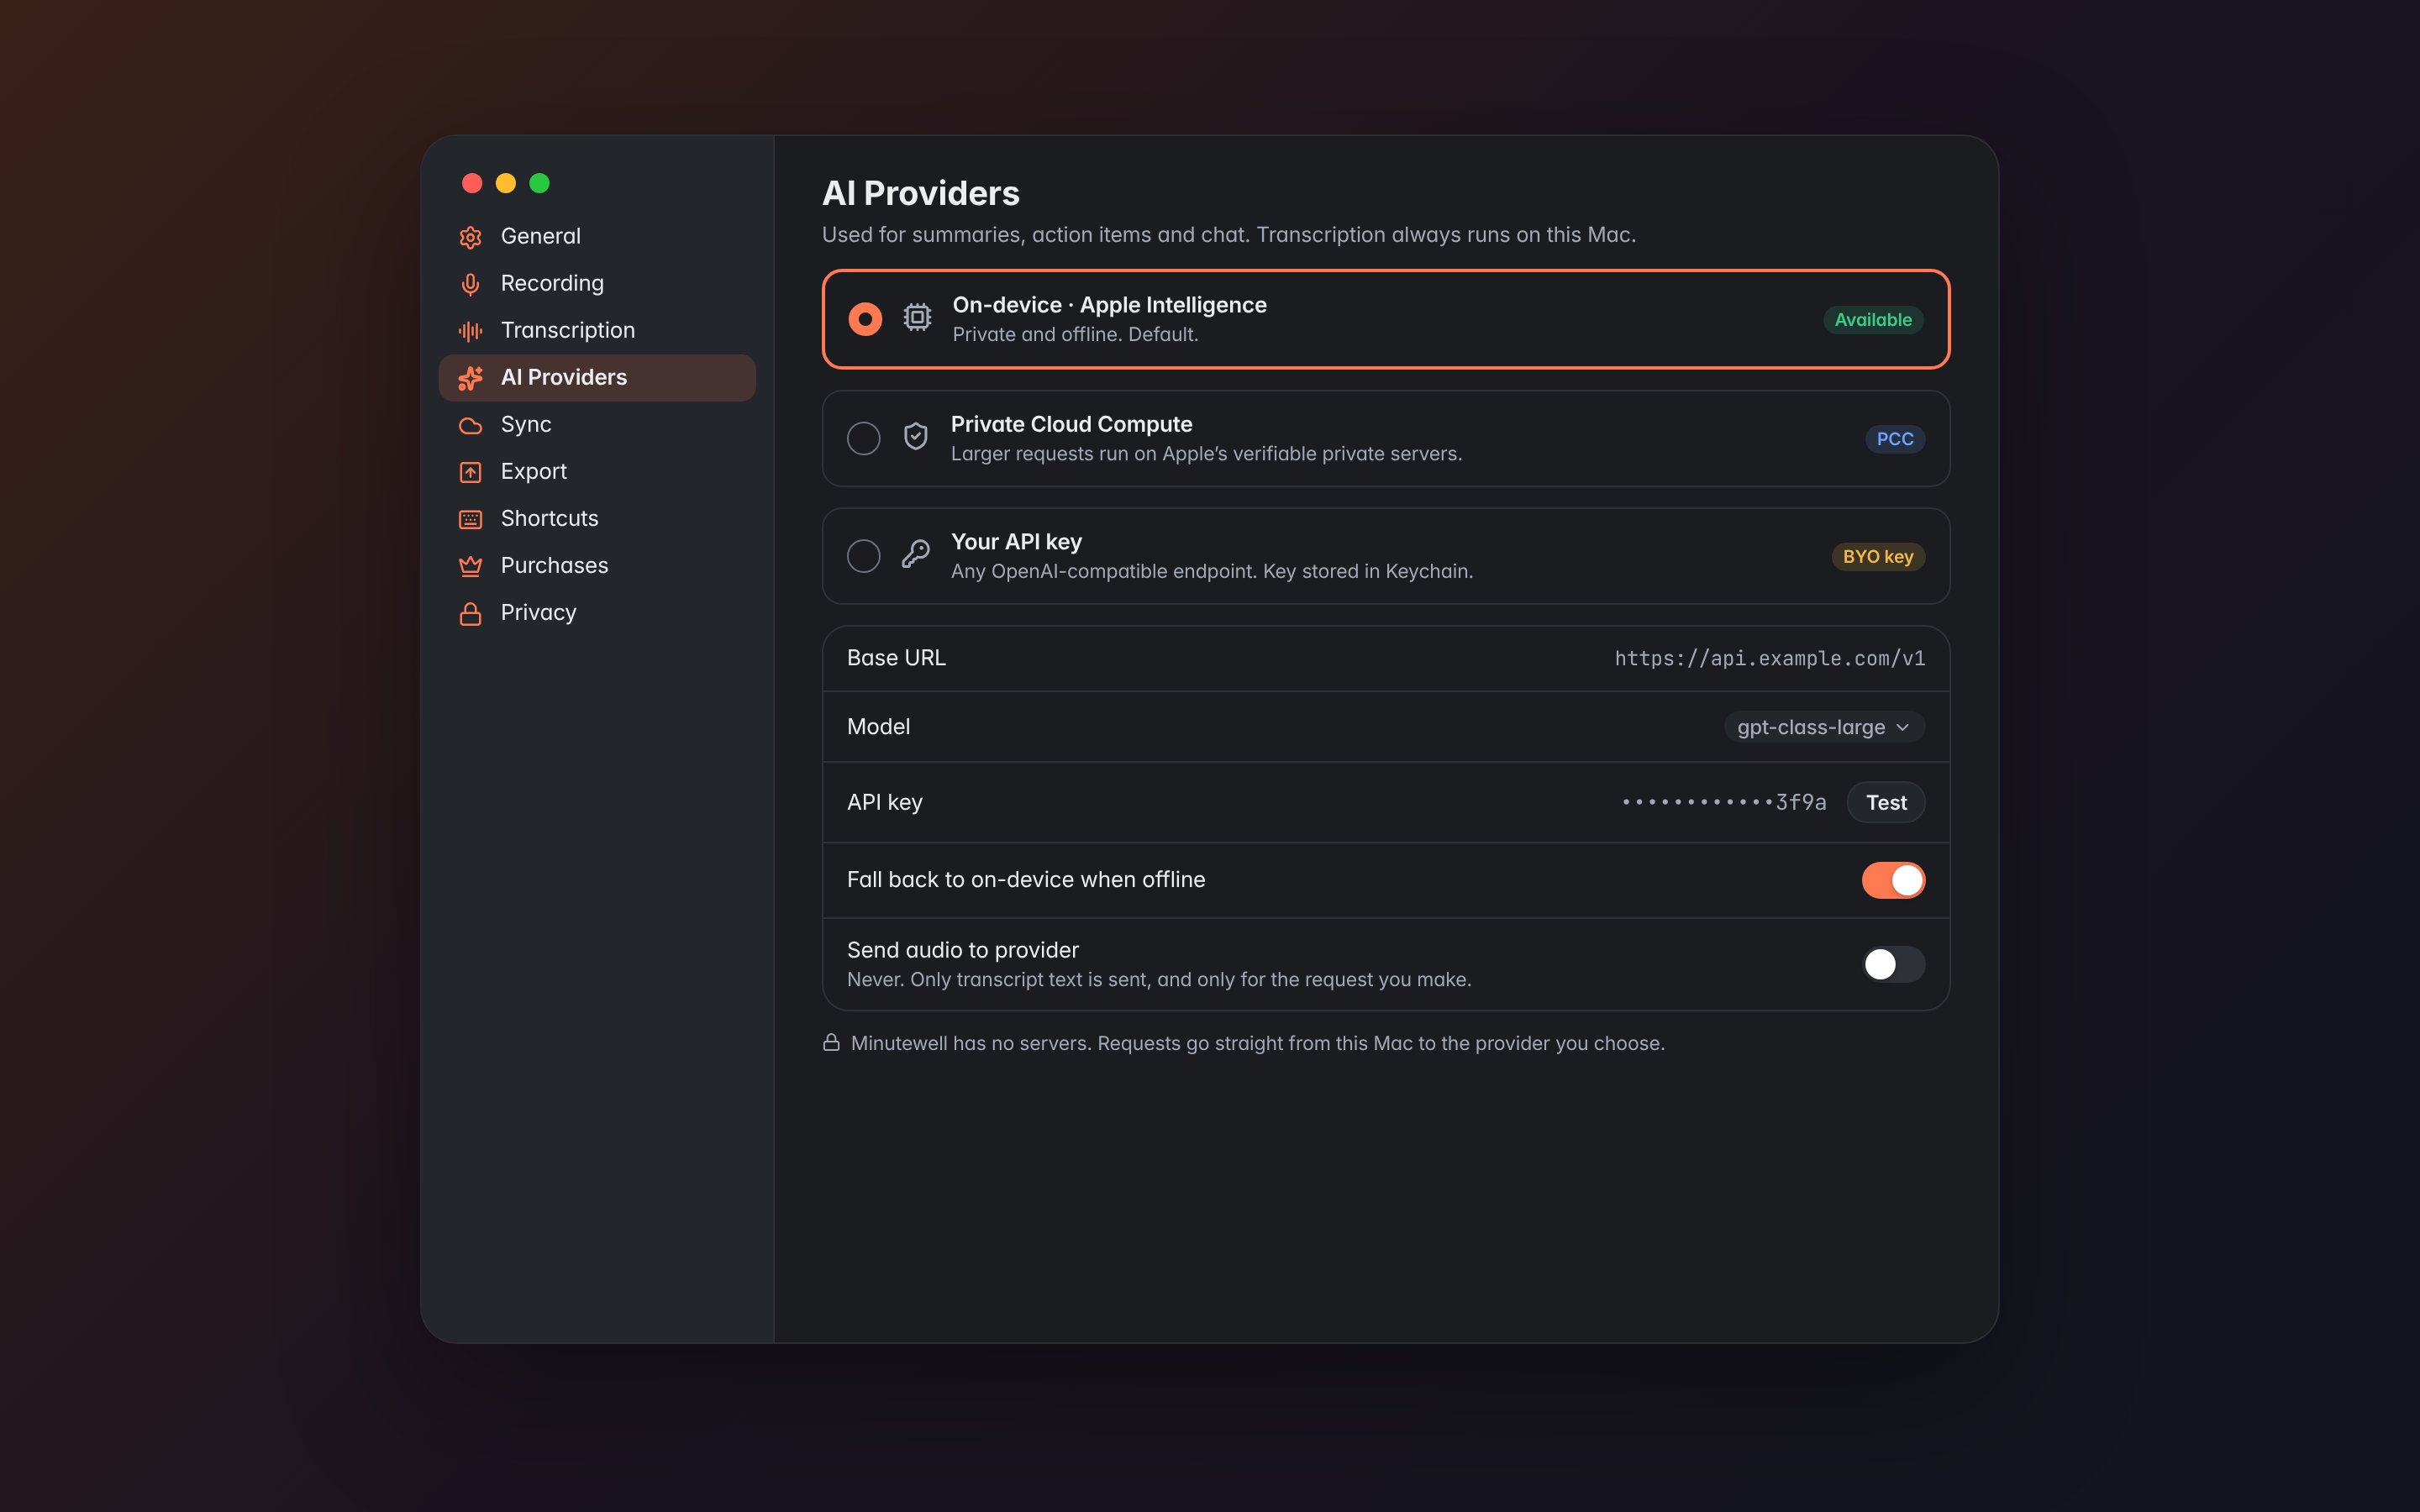The height and width of the screenshot is (1512, 2420).
Task: Click the Privacy lock icon in sidebar
Action: click(x=470, y=613)
